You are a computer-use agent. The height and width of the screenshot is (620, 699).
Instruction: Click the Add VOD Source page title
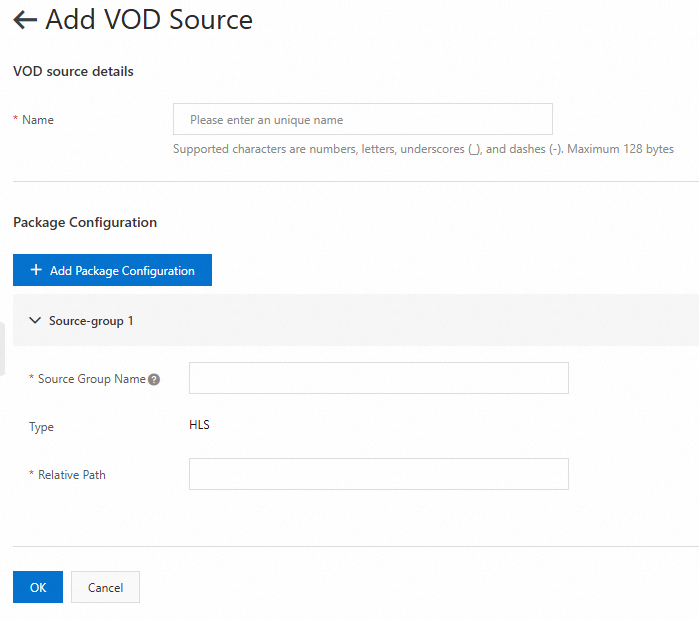tap(149, 20)
